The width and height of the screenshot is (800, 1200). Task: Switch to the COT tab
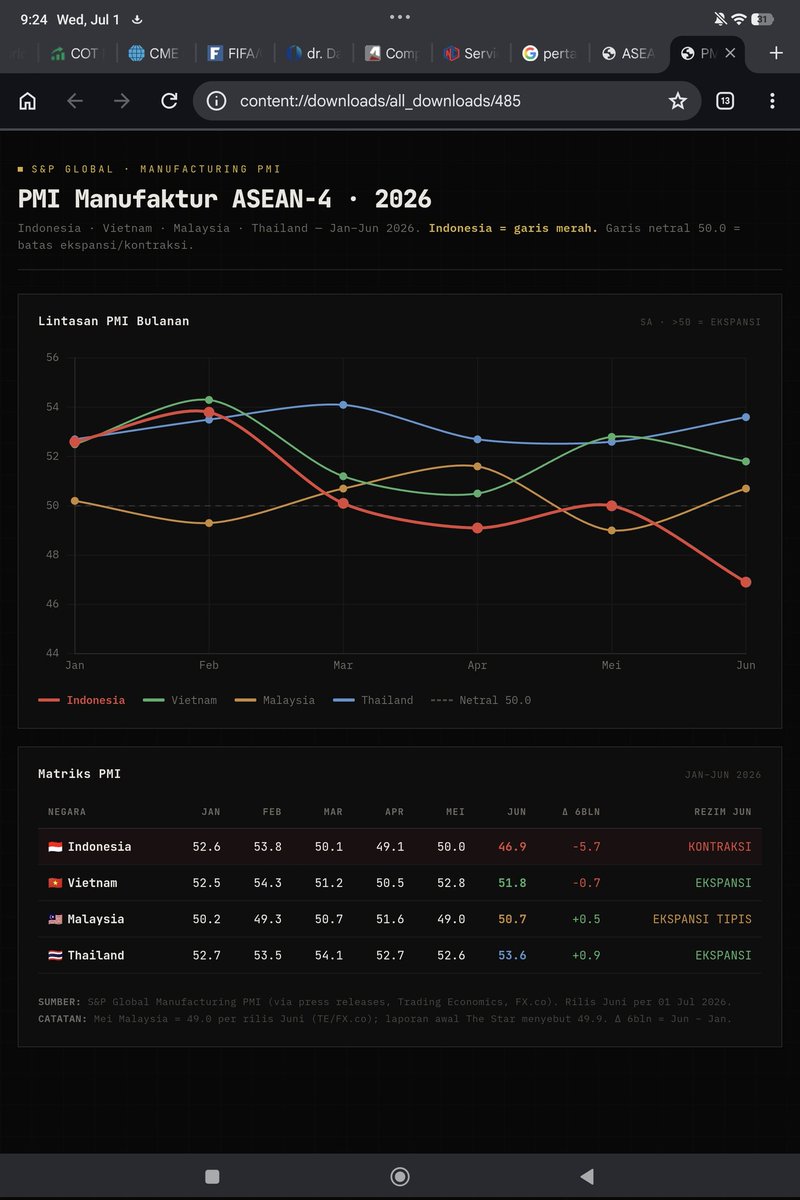tap(76, 53)
